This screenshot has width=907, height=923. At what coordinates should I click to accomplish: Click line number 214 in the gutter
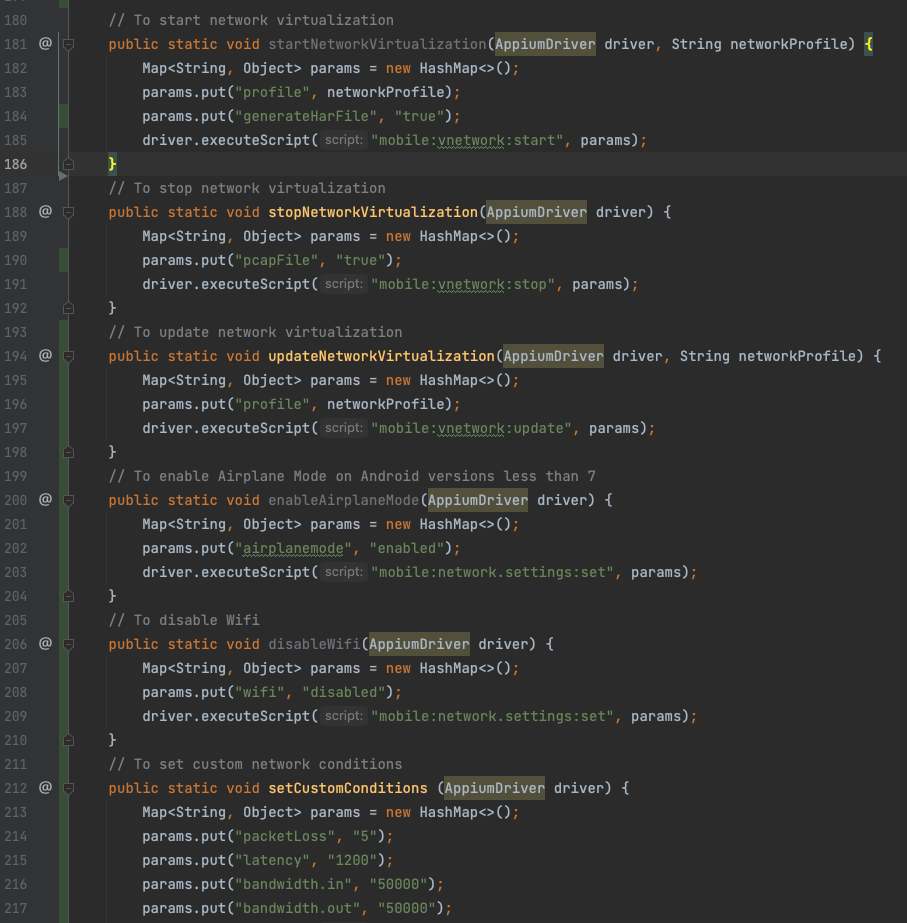pos(16,836)
